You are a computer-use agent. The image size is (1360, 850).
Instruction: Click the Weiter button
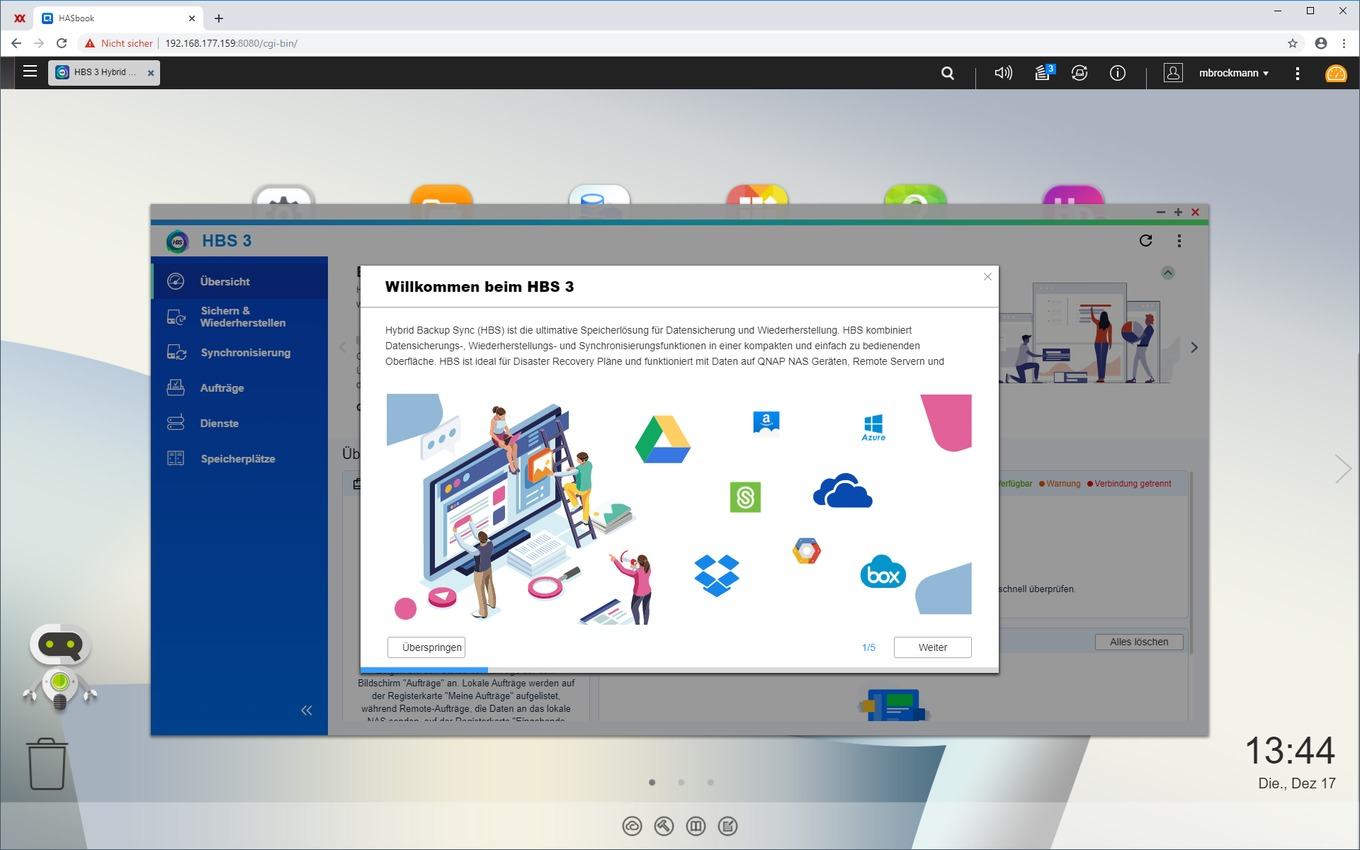coord(933,647)
